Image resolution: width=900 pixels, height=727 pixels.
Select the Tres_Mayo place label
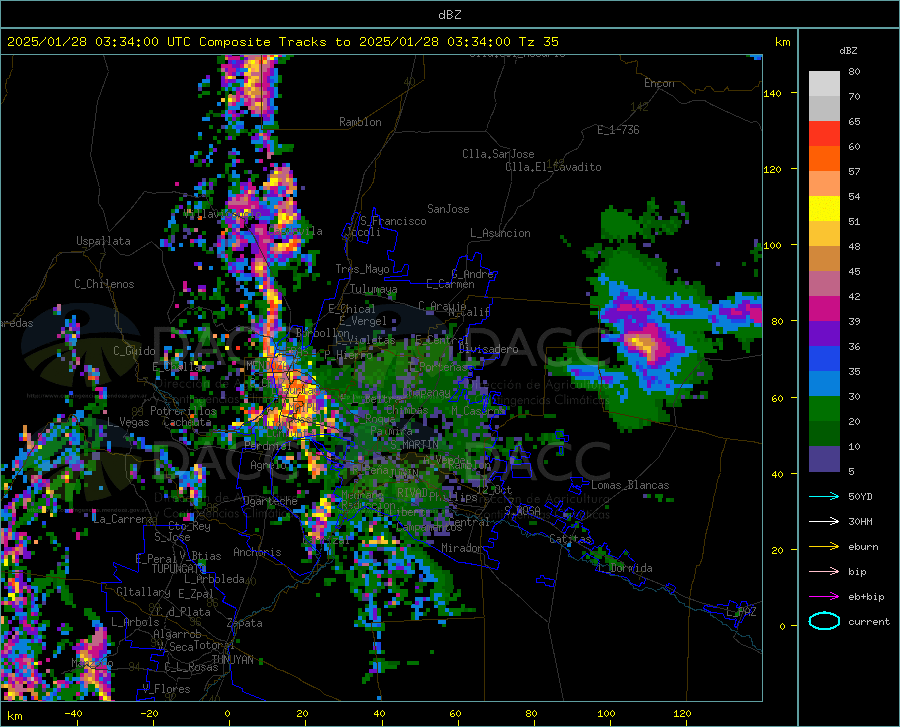click(362, 269)
